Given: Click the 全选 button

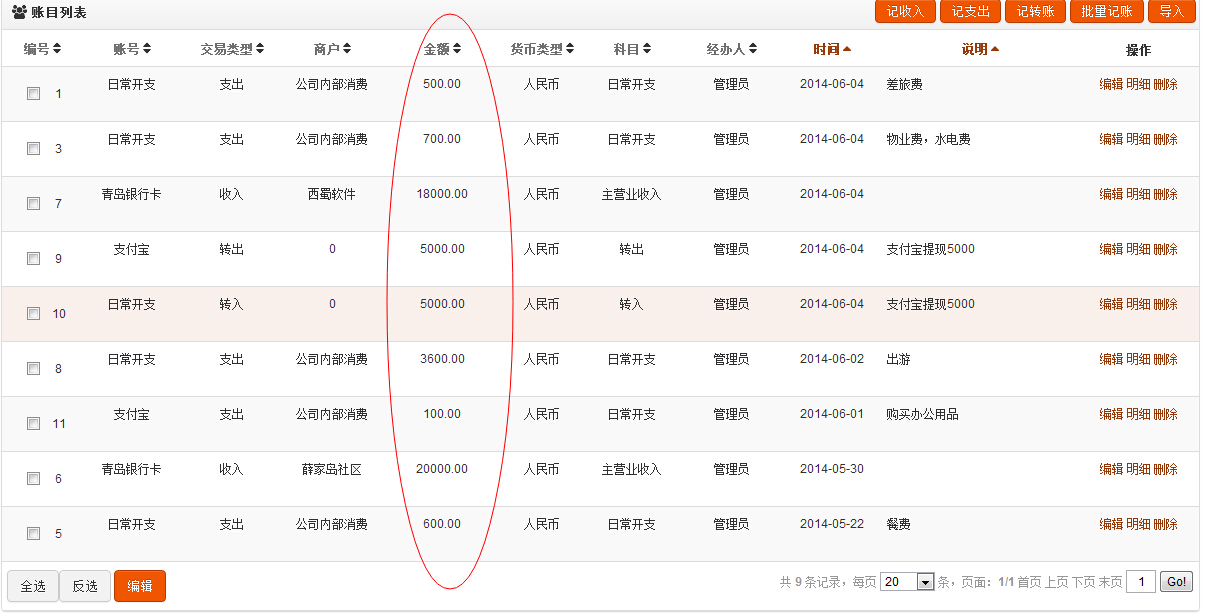Looking at the screenshot, I should 33,586.
